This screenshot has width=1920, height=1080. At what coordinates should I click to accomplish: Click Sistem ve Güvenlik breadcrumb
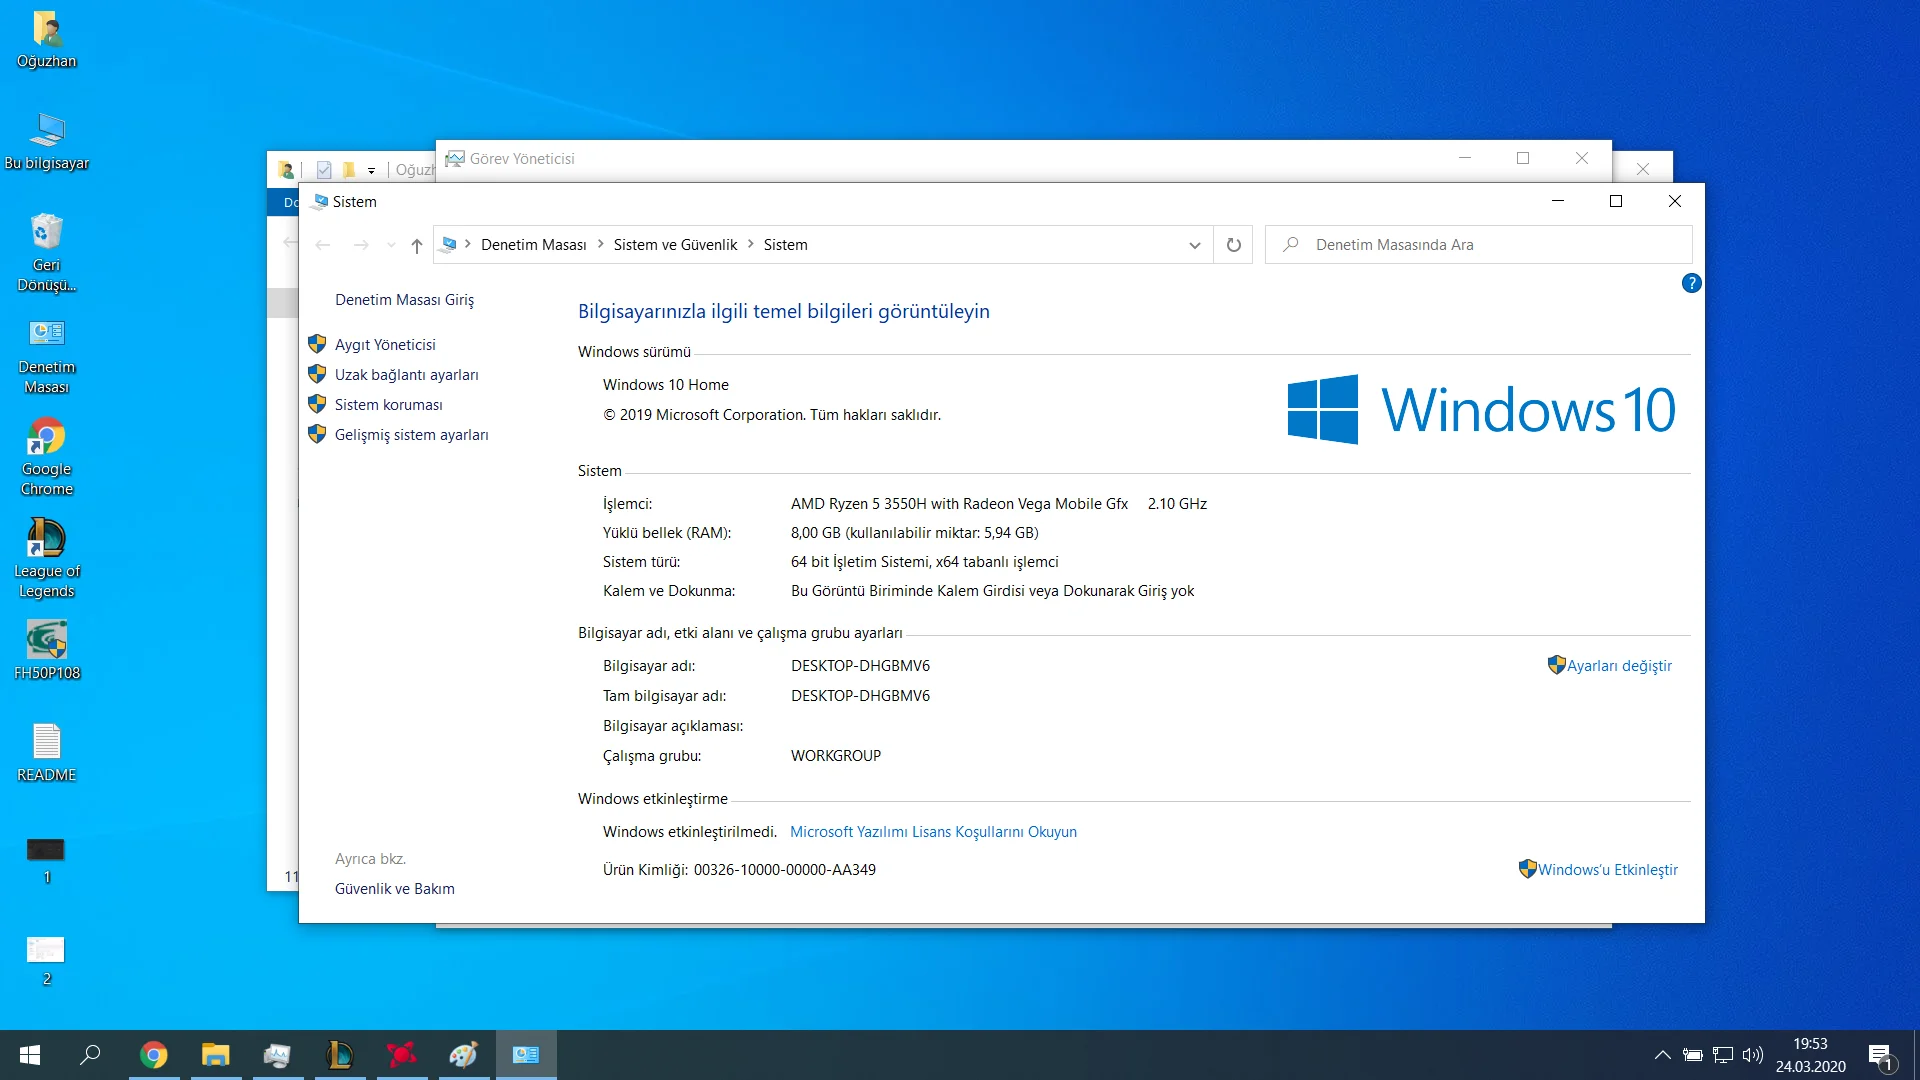(675, 245)
